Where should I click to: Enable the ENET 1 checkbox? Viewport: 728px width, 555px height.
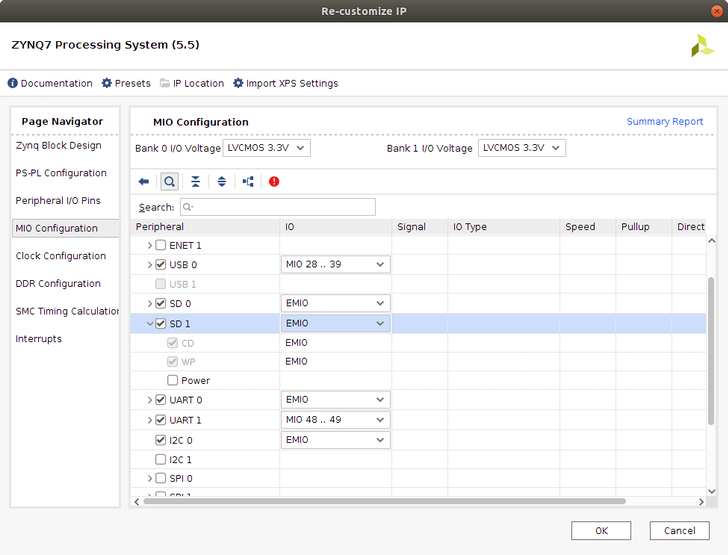[x=161, y=246]
